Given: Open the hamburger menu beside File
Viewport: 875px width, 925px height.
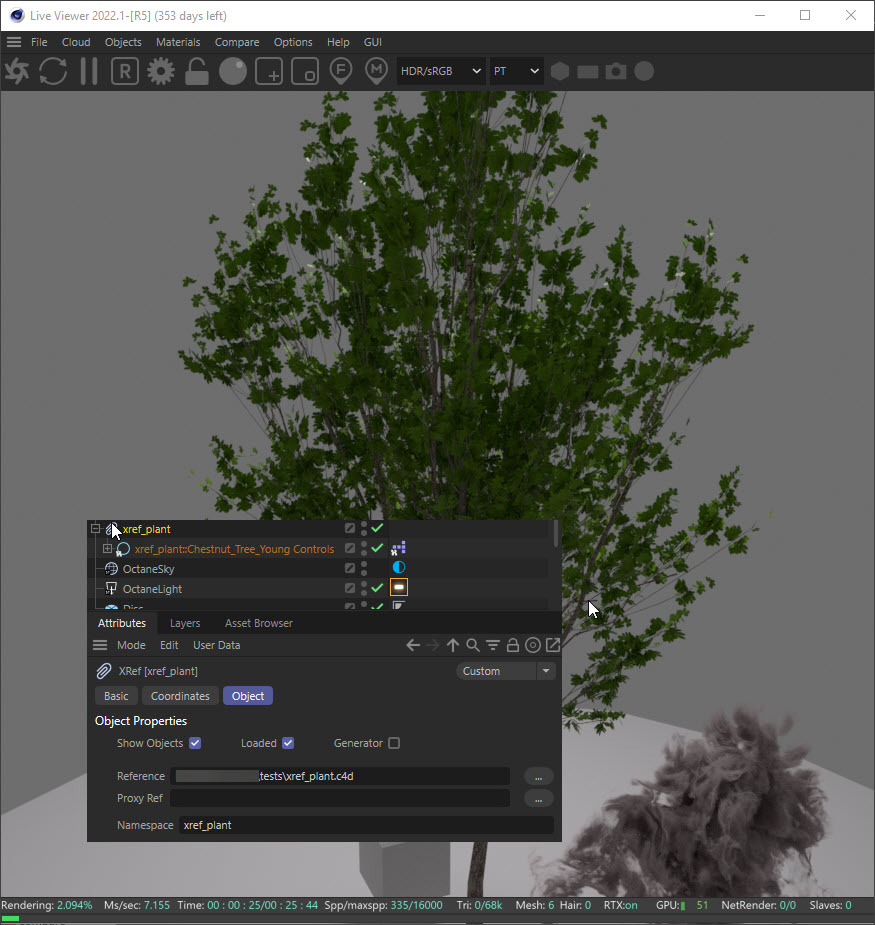Looking at the screenshot, I should pos(14,42).
